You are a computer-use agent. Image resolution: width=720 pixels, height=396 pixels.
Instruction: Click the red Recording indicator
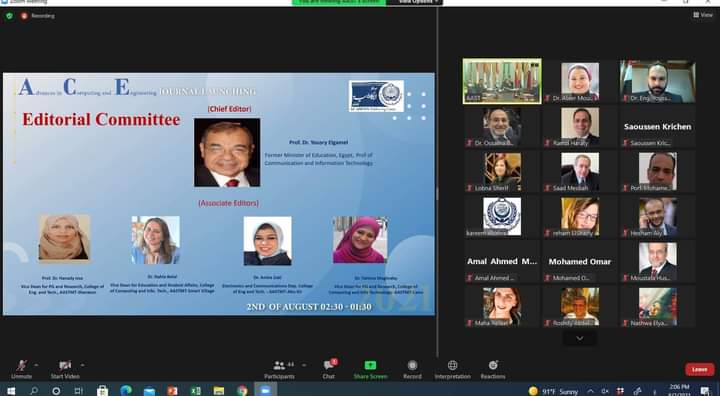38,16
